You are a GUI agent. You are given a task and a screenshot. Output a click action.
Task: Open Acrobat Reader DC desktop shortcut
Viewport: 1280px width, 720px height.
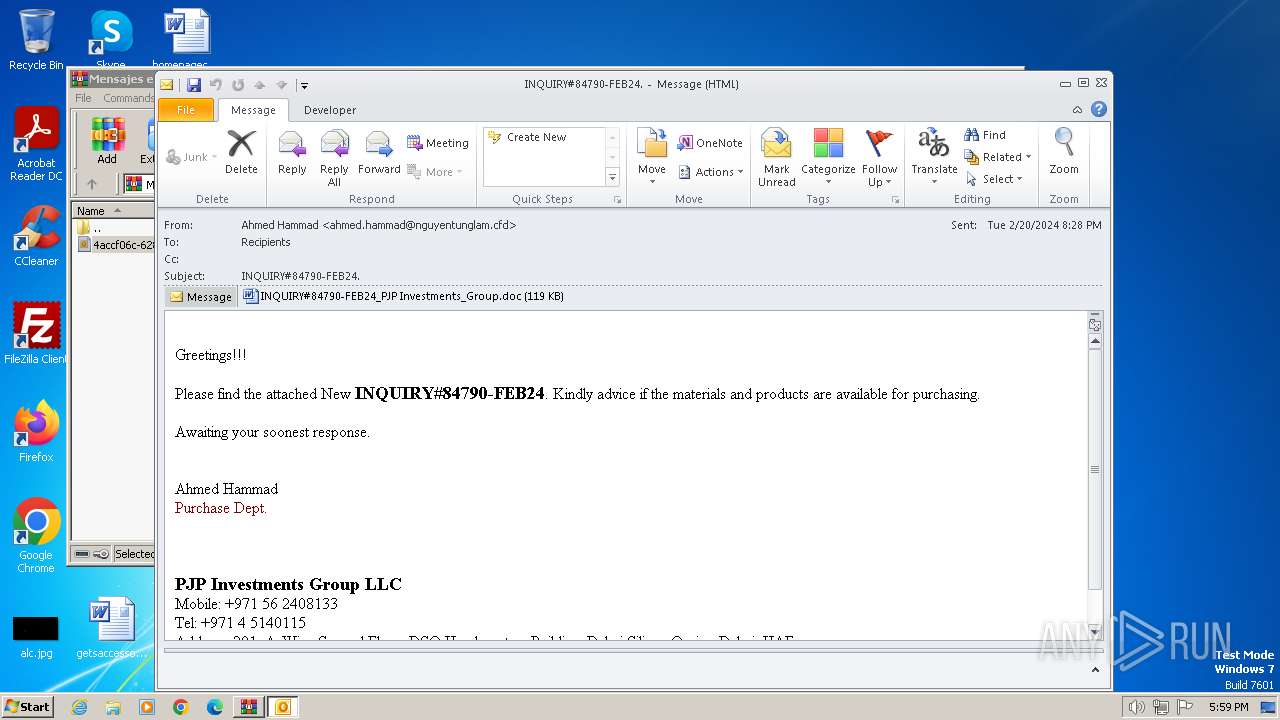[36, 145]
